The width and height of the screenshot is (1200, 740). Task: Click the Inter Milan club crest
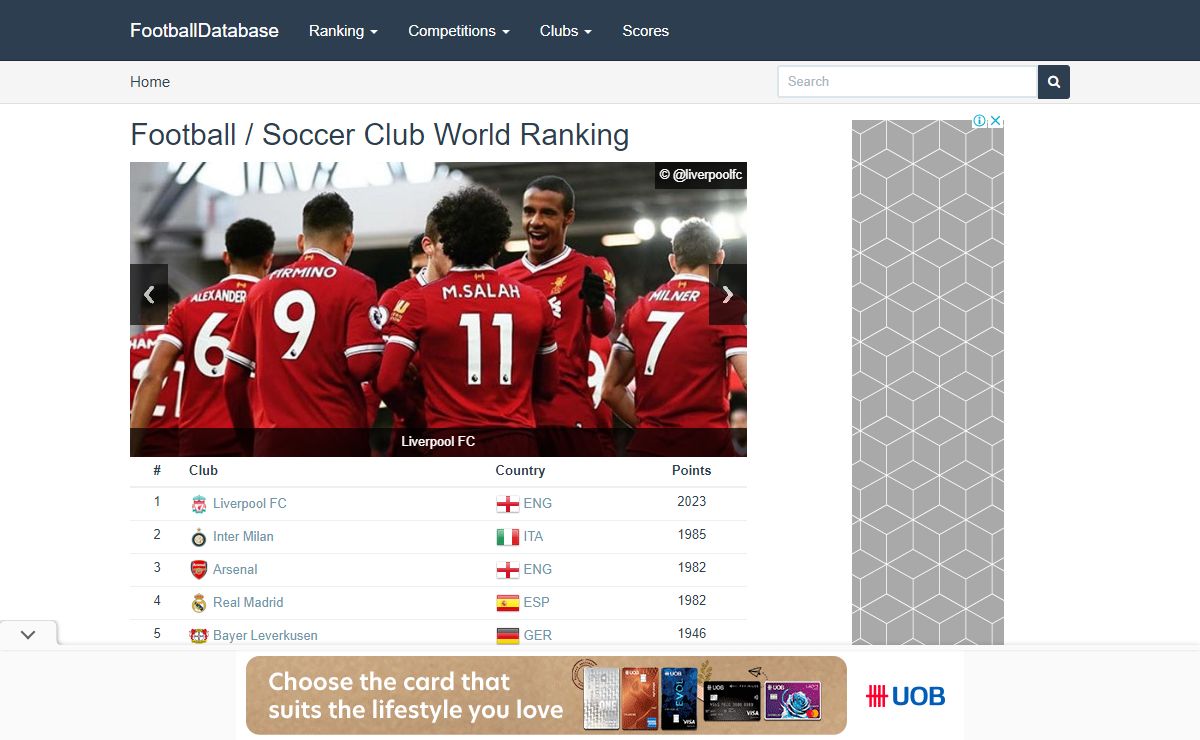[199, 537]
